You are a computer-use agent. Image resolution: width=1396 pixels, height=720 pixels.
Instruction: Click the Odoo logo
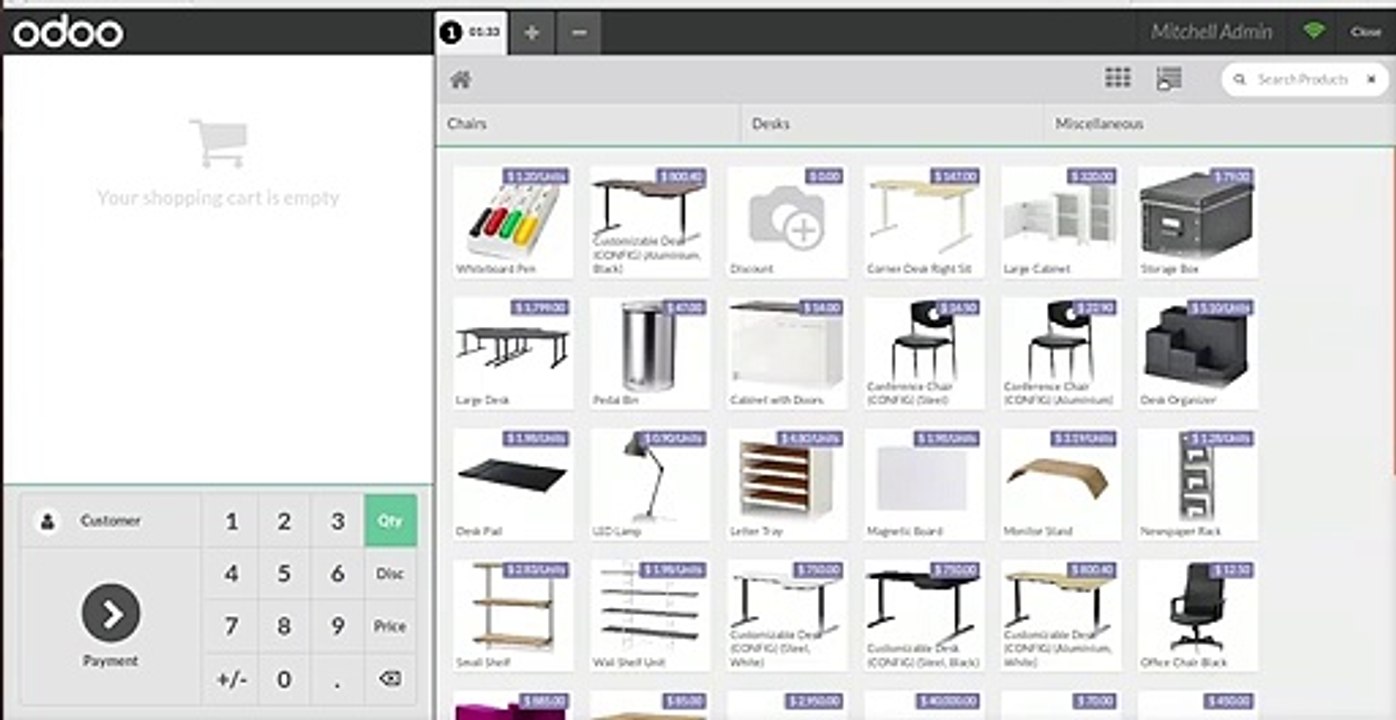click(68, 32)
